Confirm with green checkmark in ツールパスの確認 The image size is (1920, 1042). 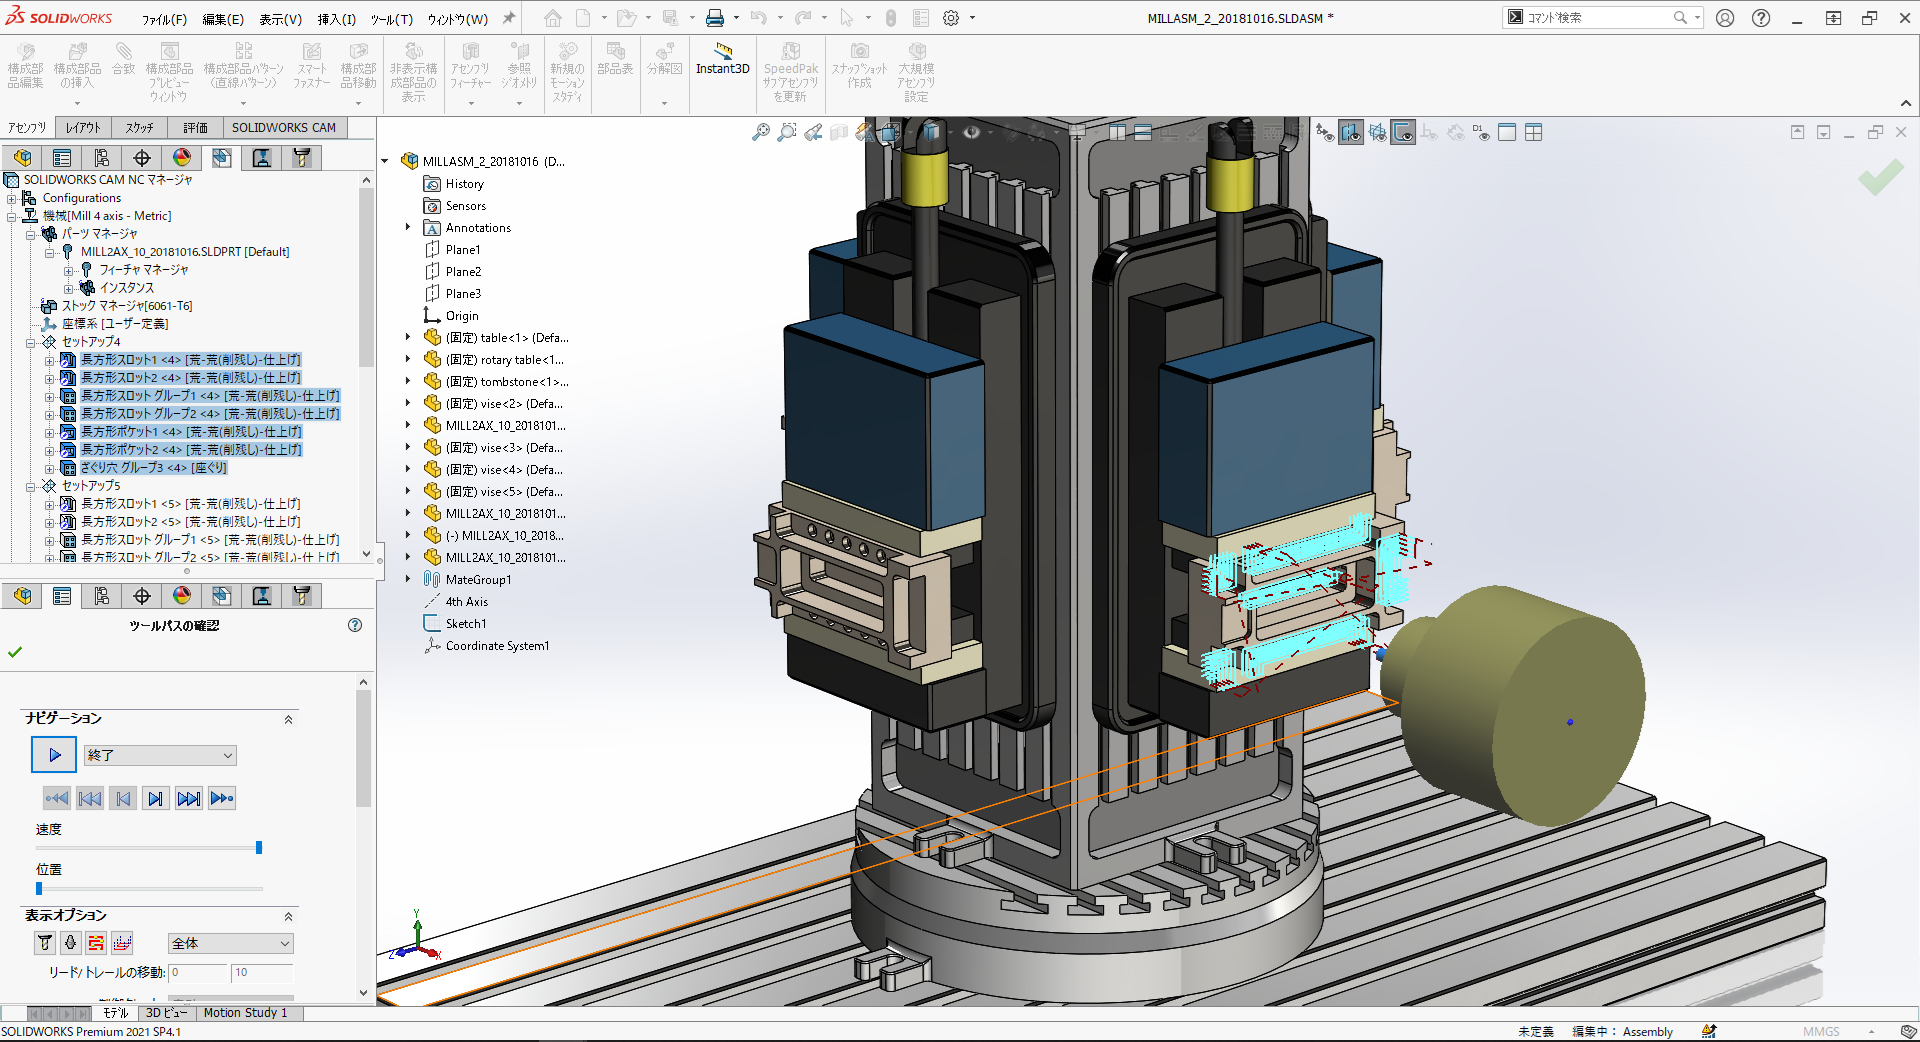pos(15,652)
